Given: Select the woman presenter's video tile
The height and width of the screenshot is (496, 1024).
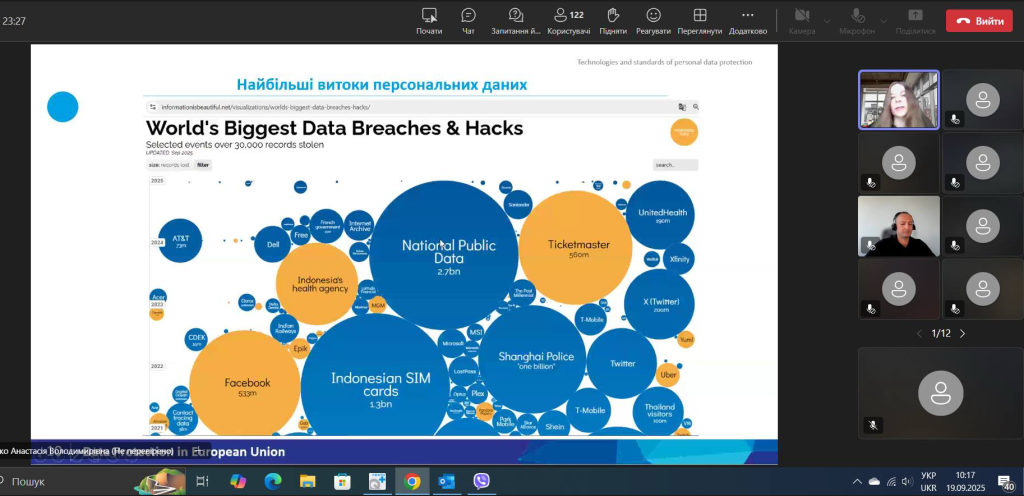Looking at the screenshot, I should (899, 100).
